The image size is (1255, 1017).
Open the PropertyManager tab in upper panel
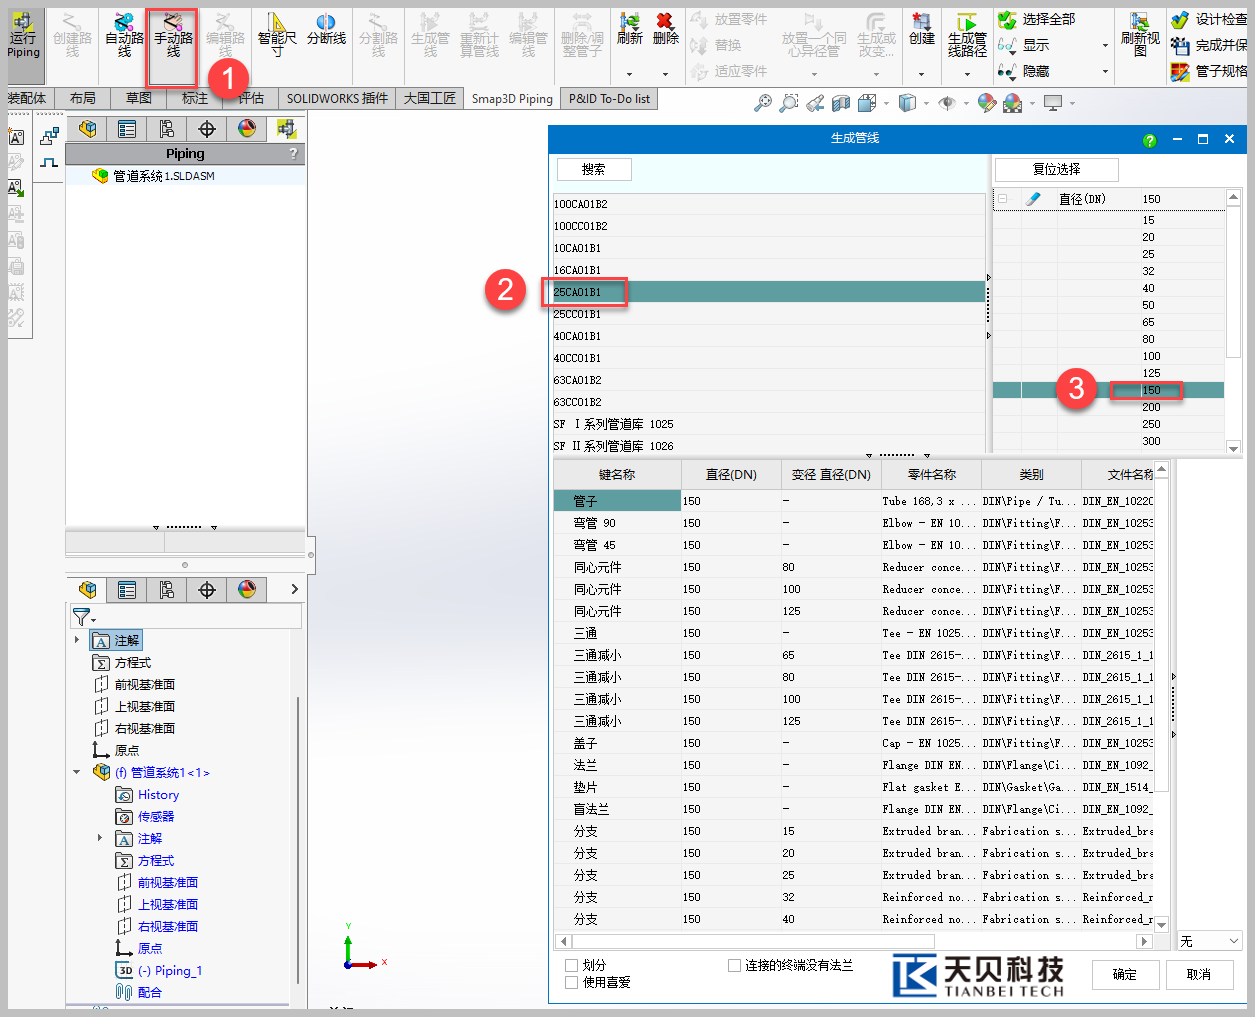pos(127,129)
